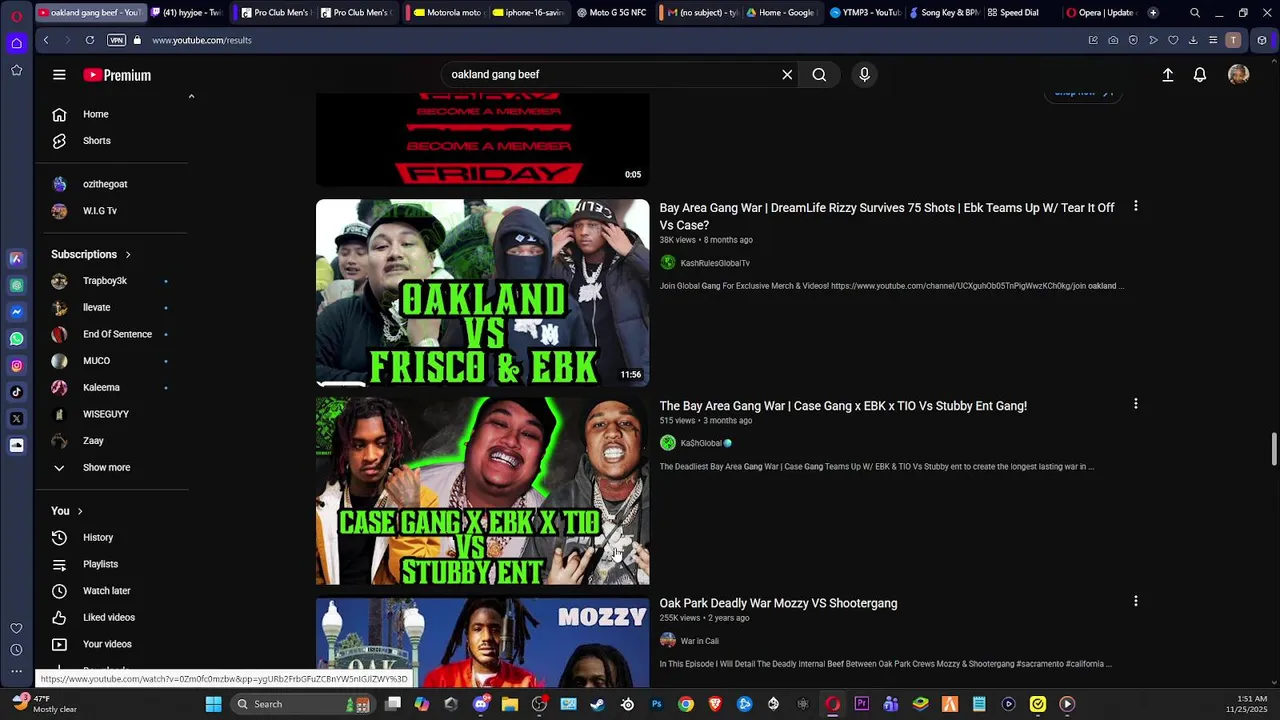Open the notifications bell
Viewport: 1280px width, 720px height.
point(1200,75)
